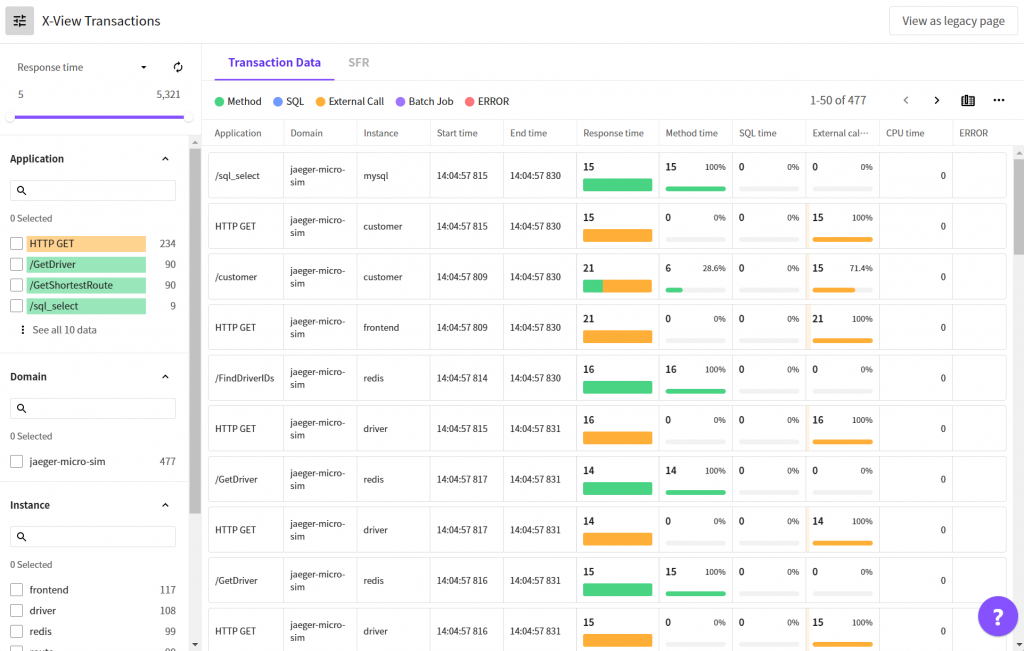
Task: Click the orange response bar of /customer row
Action: 628,286
